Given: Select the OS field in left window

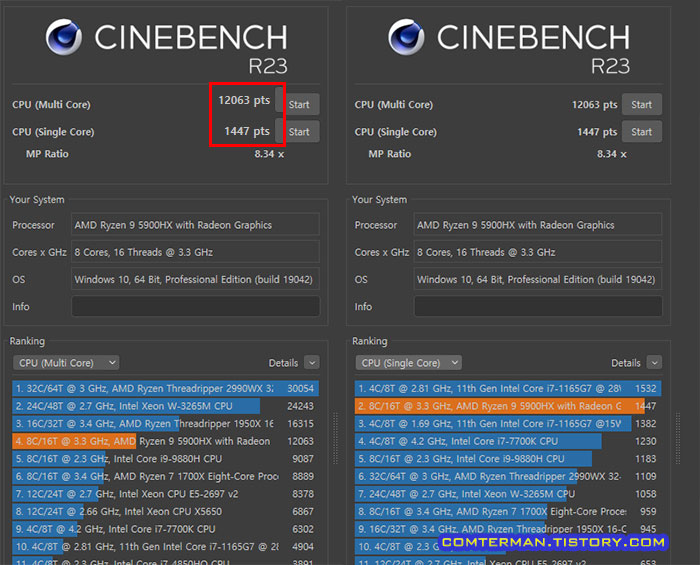Looking at the screenshot, I should pyautogui.click(x=196, y=279).
